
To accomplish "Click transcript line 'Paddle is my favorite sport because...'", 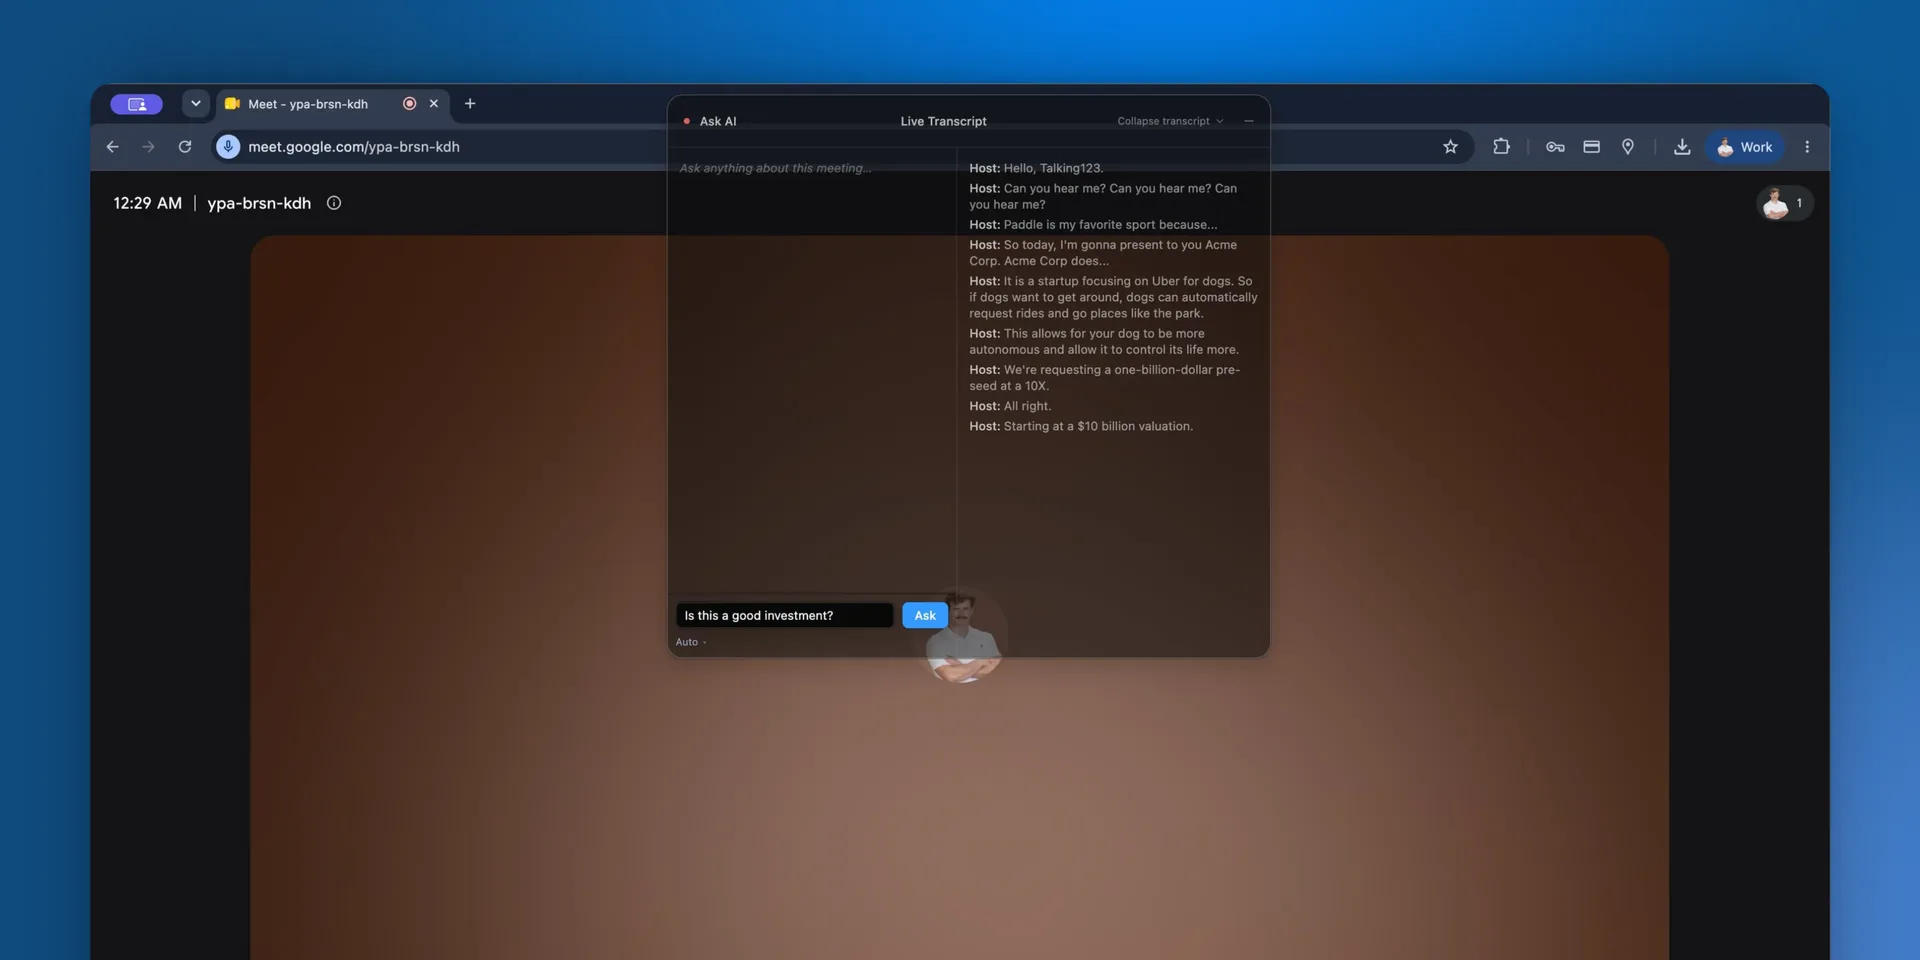I will coord(1093,225).
